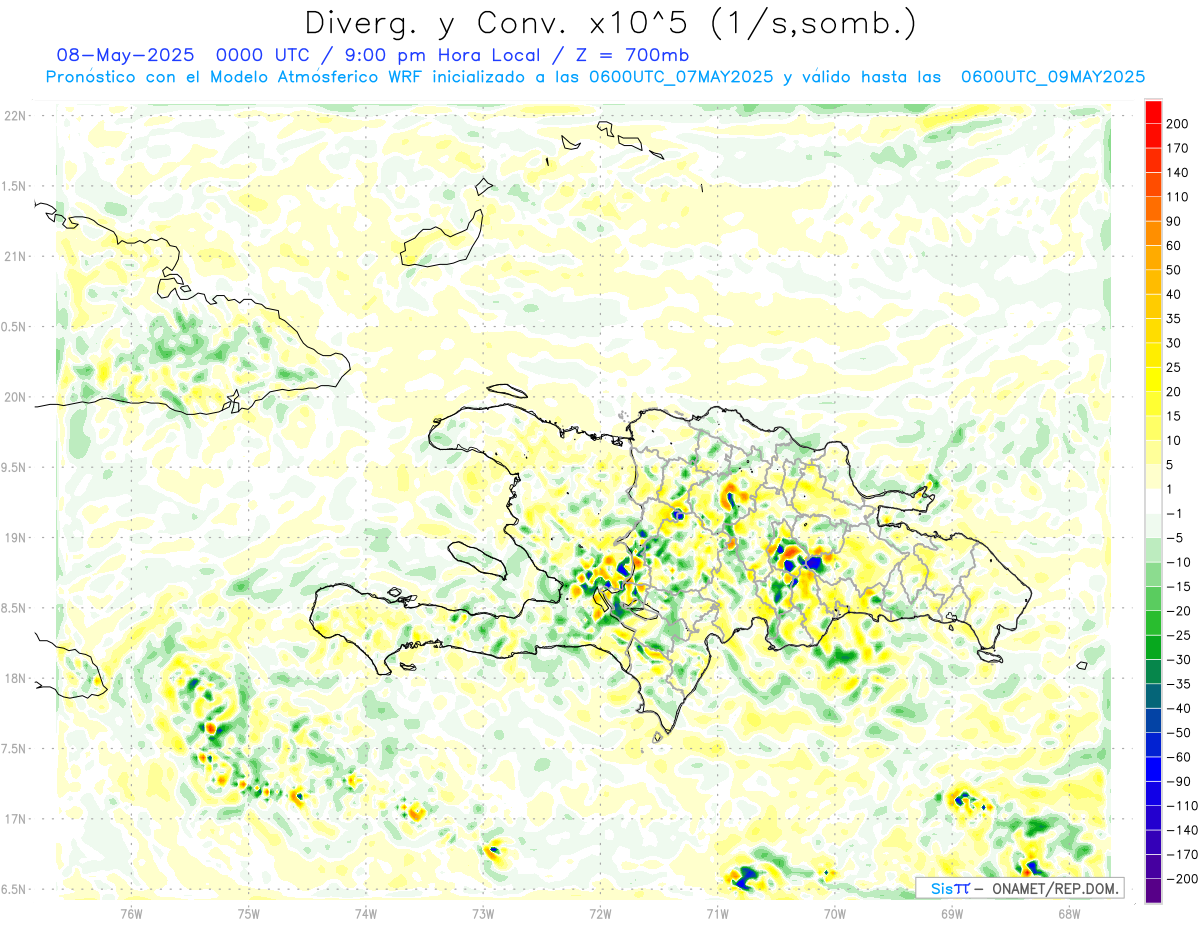Click the "76W" longitude label
The height and width of the screenshot is (927, 1200).
pos(131,913)
